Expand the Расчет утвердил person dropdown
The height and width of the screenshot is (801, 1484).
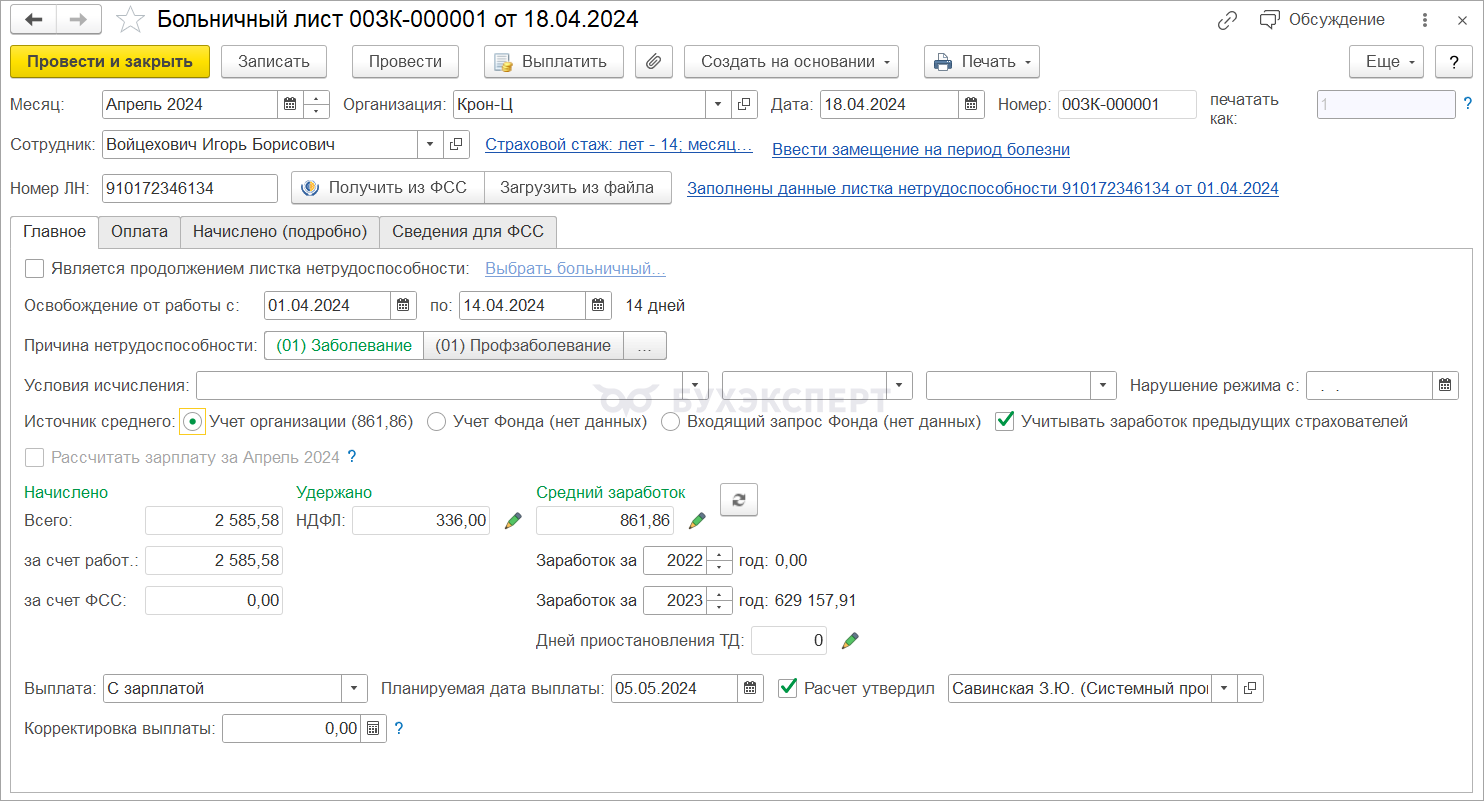coord(1224,688)
